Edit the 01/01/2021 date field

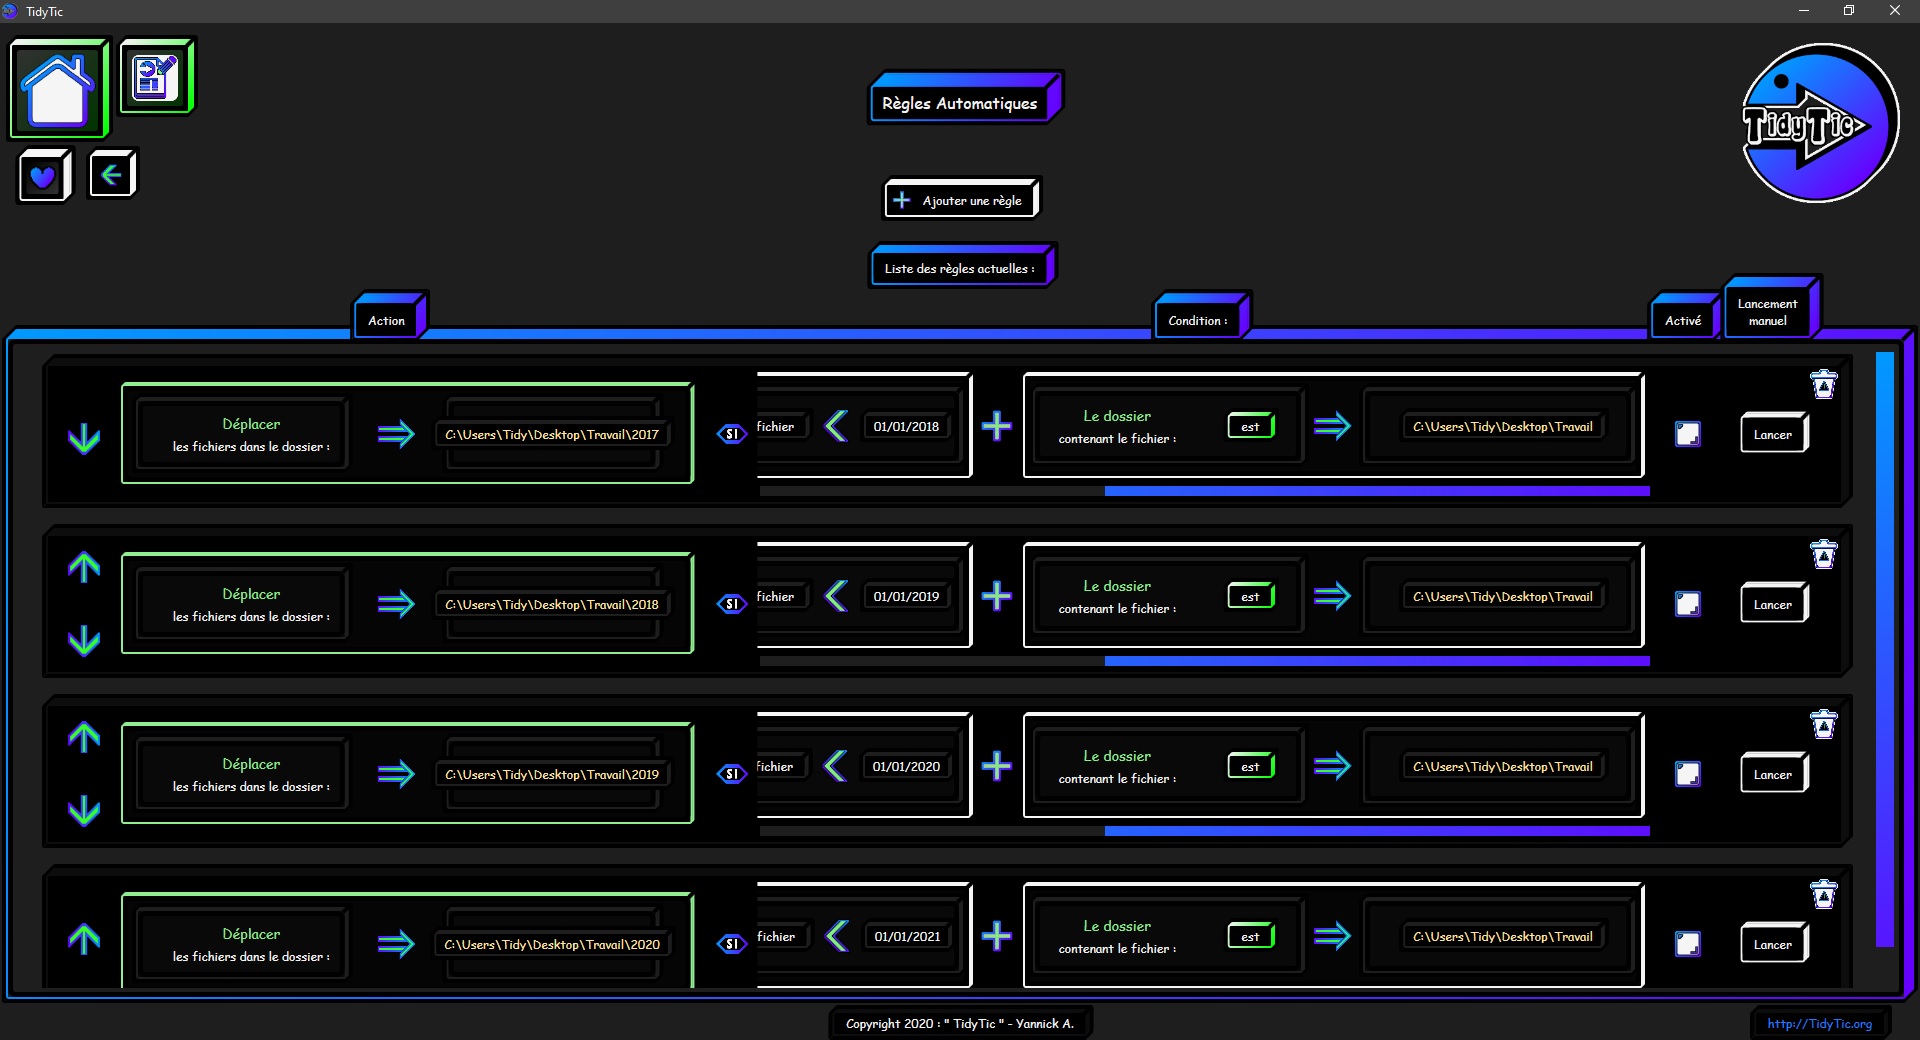click(907, 936)
